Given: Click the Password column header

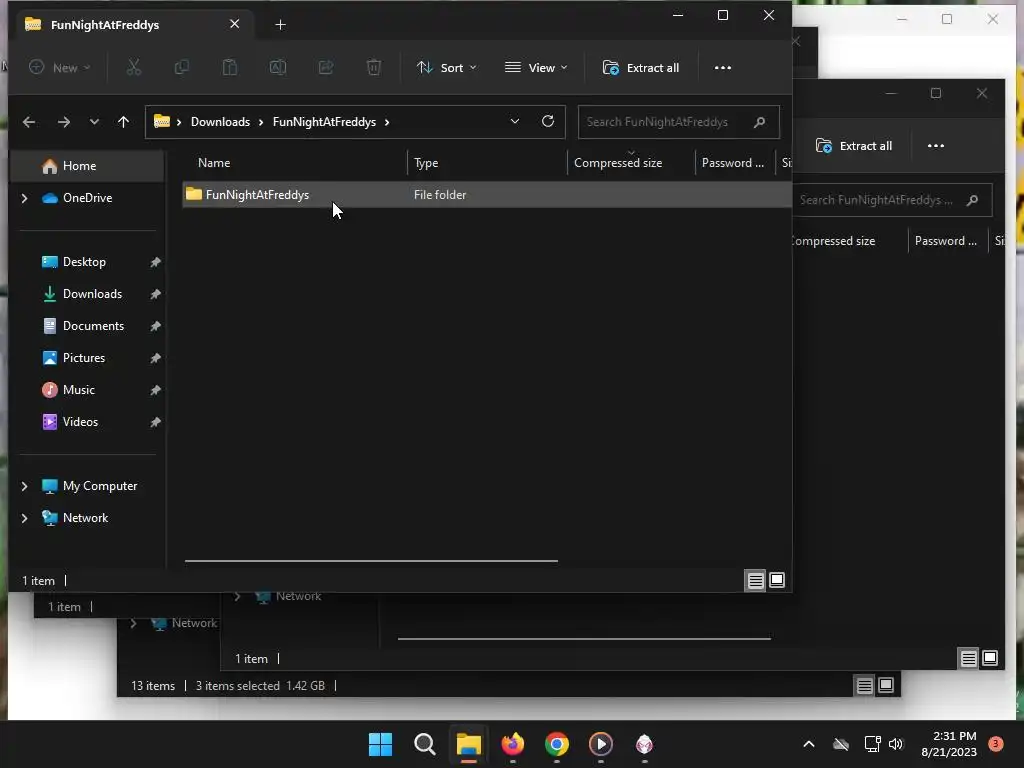Looking at the screenshot, I should point(733,163).
